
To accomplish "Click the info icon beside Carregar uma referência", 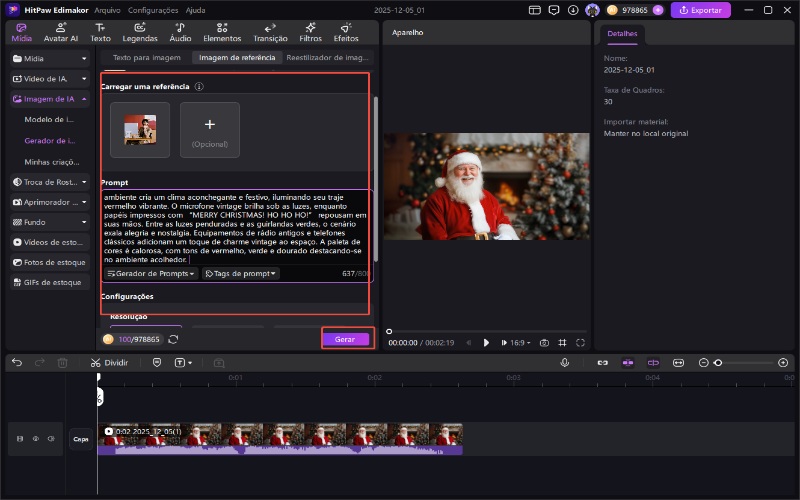I will [x=199, y=87].
